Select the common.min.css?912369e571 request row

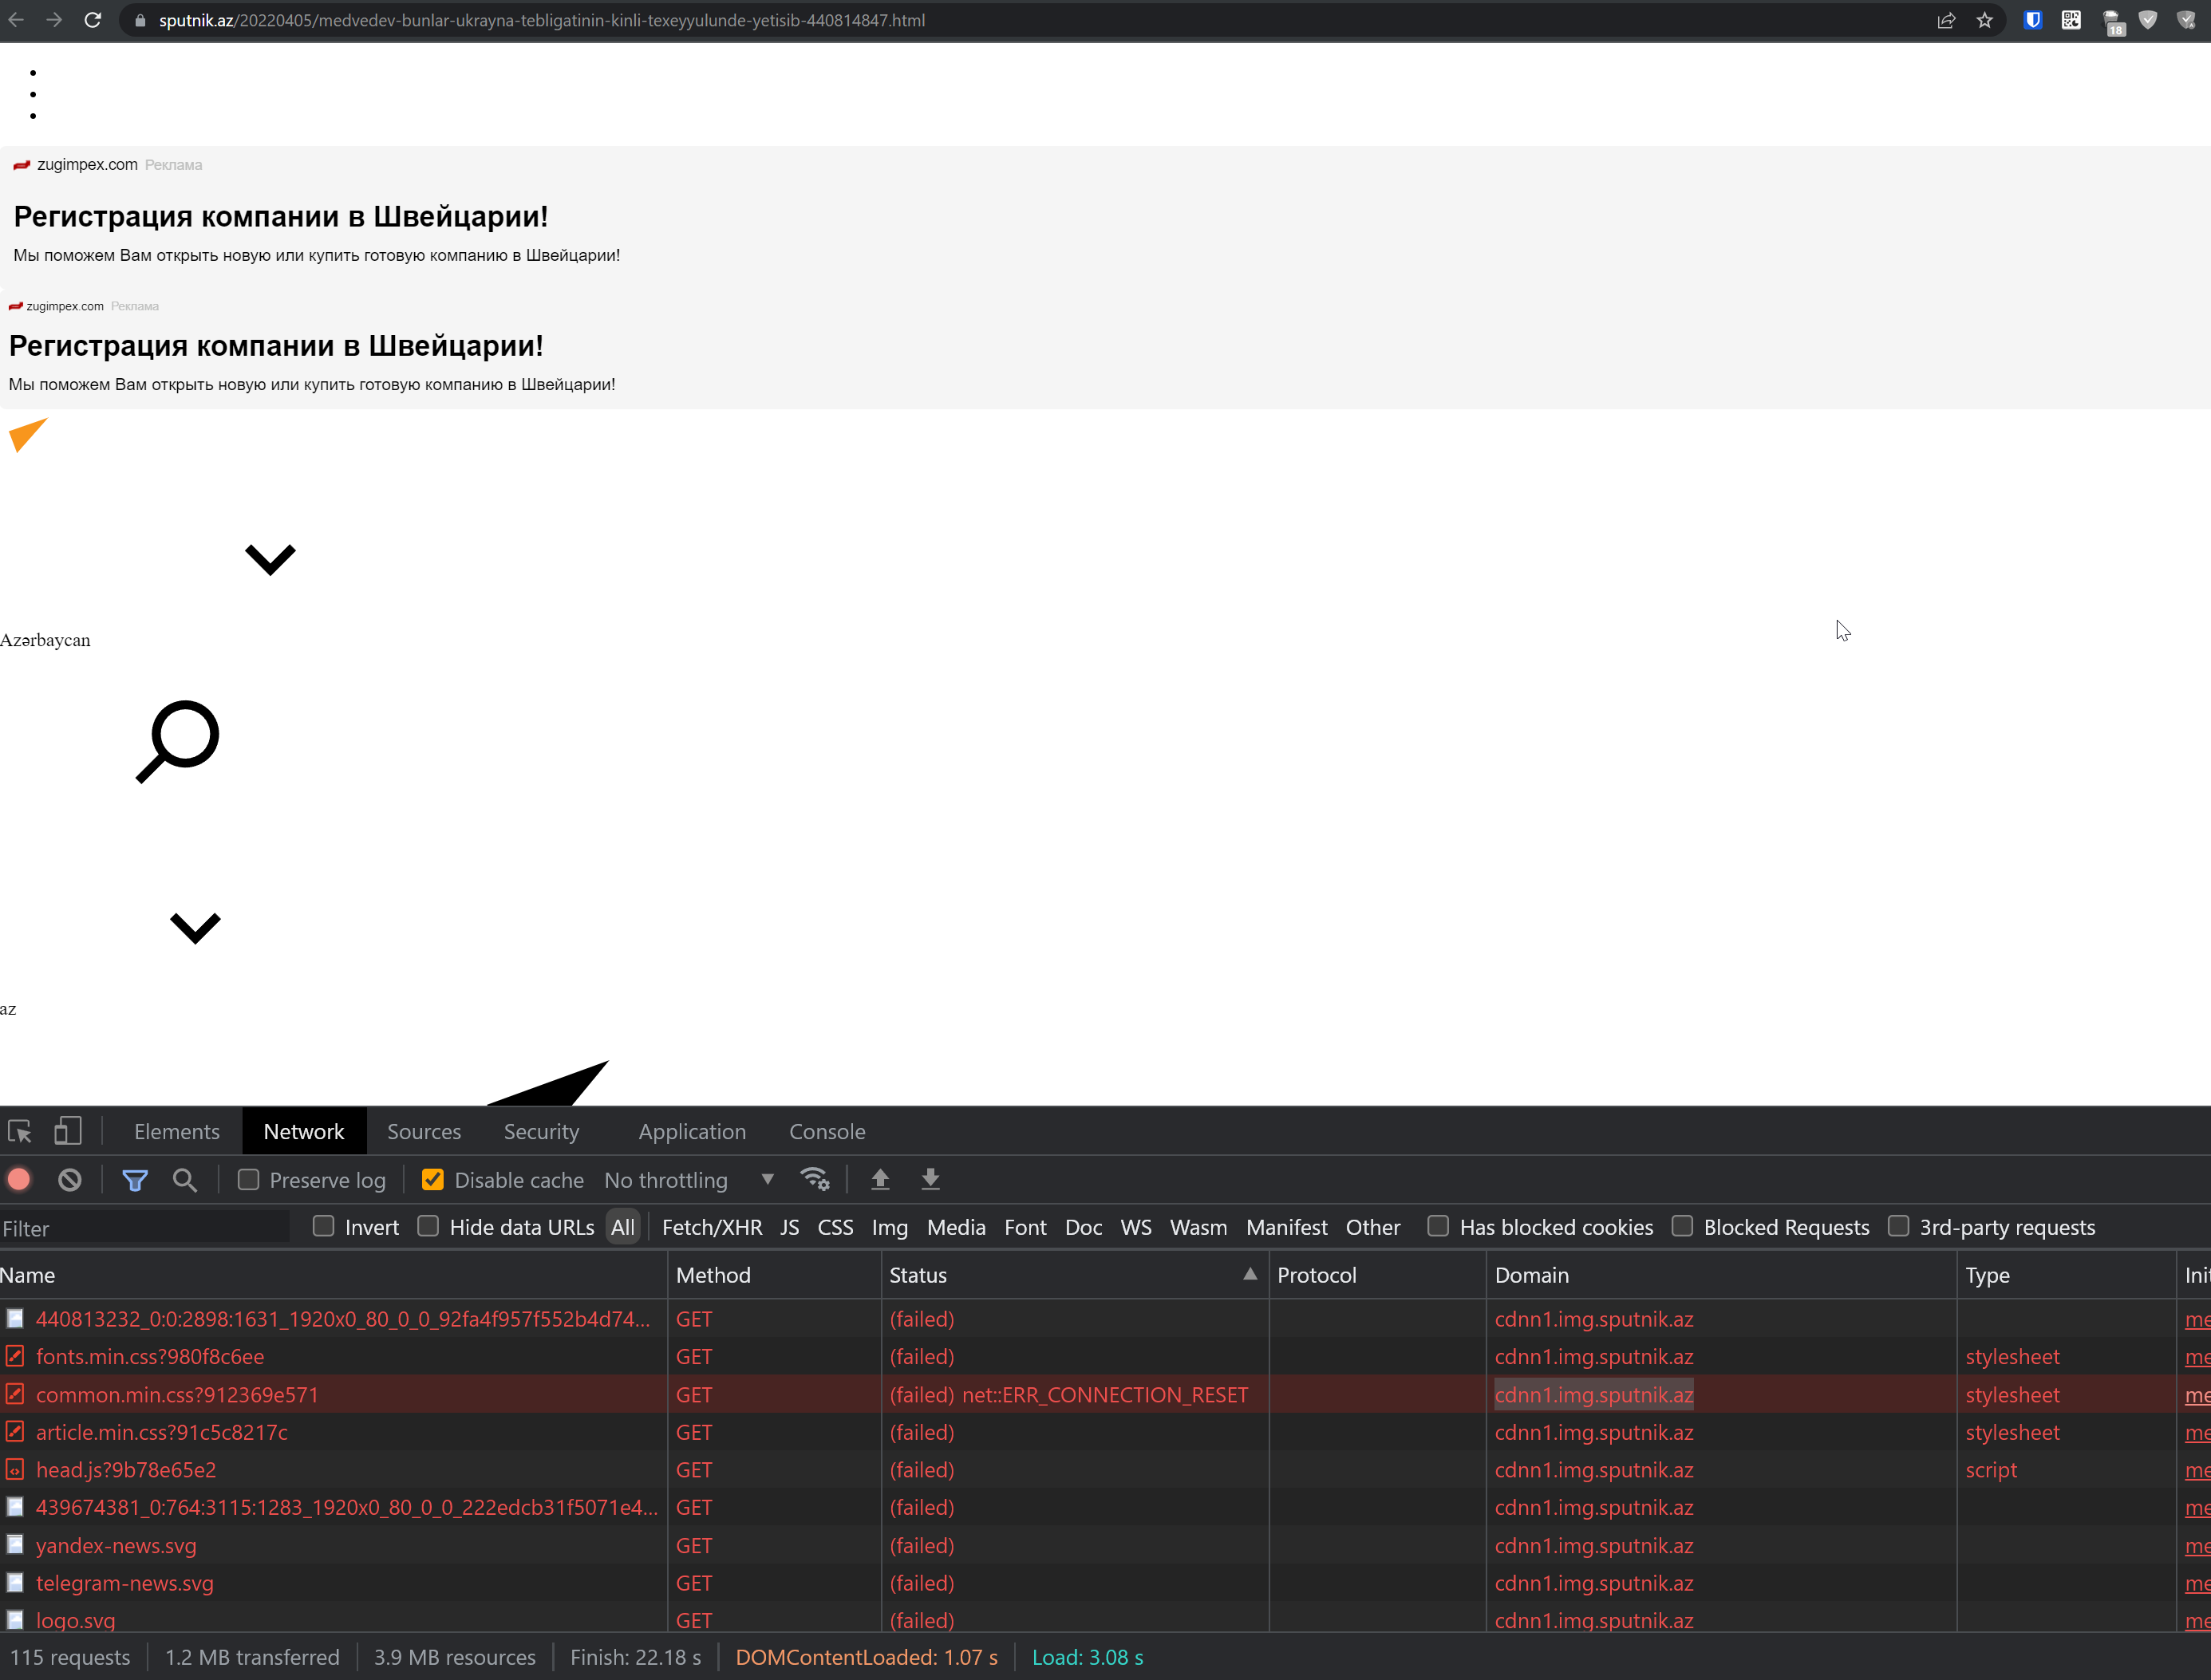1105,1394
